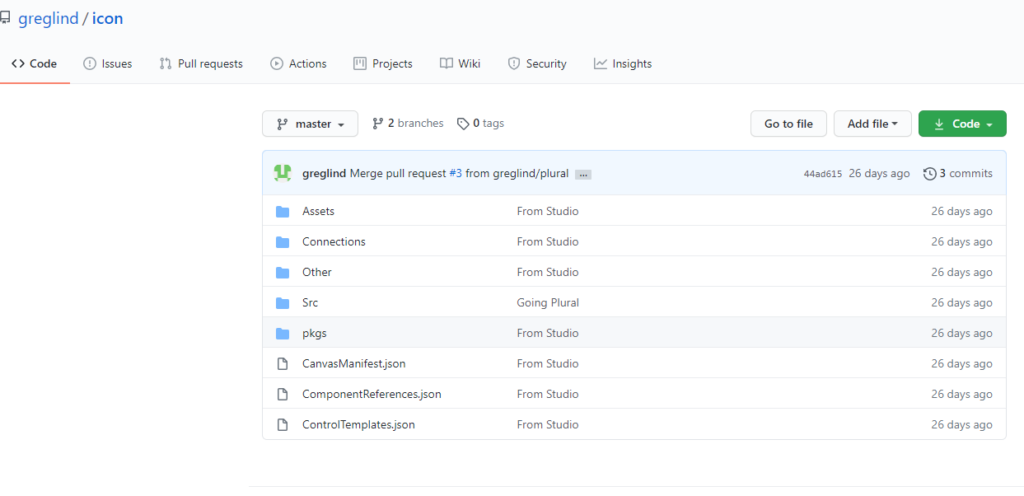Open the icon repository name link
Screen dimensions: 1024x496
pyautogui.click(x=107, y=19)
